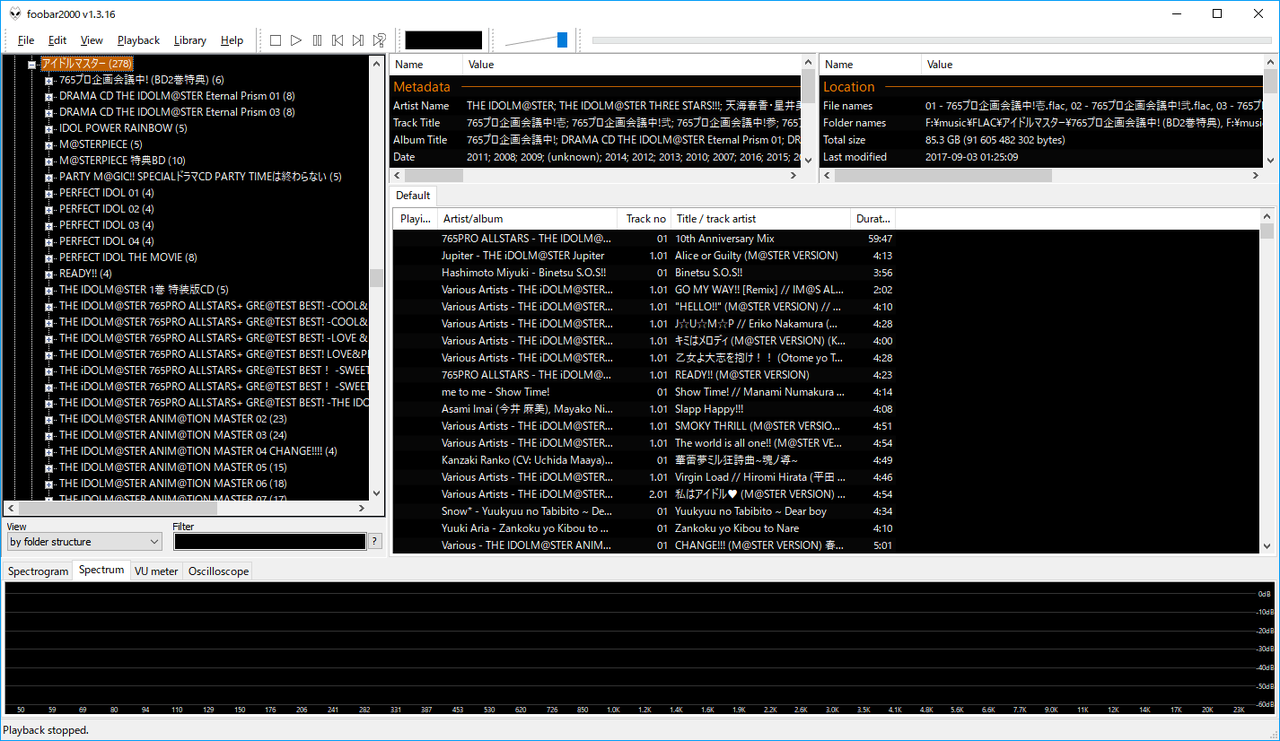Click the Filter input field

(x=270, y=542)
